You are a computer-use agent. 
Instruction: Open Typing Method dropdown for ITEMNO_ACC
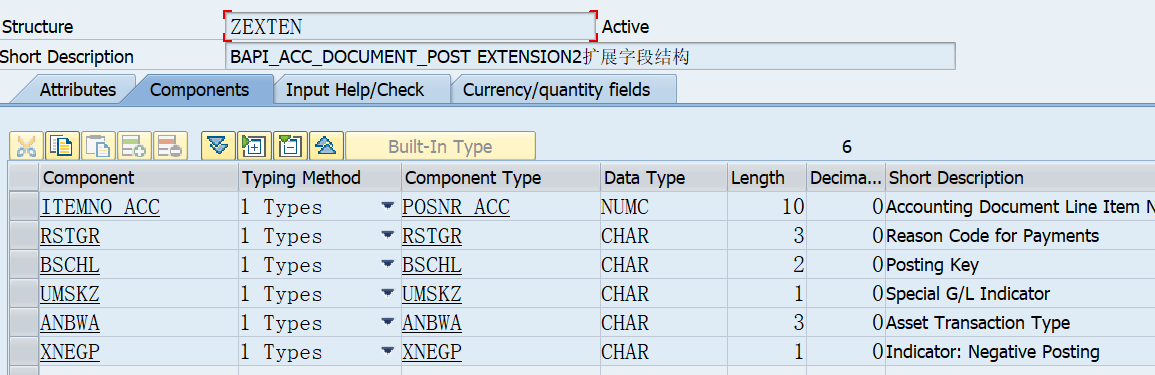[x=387, y=207]
